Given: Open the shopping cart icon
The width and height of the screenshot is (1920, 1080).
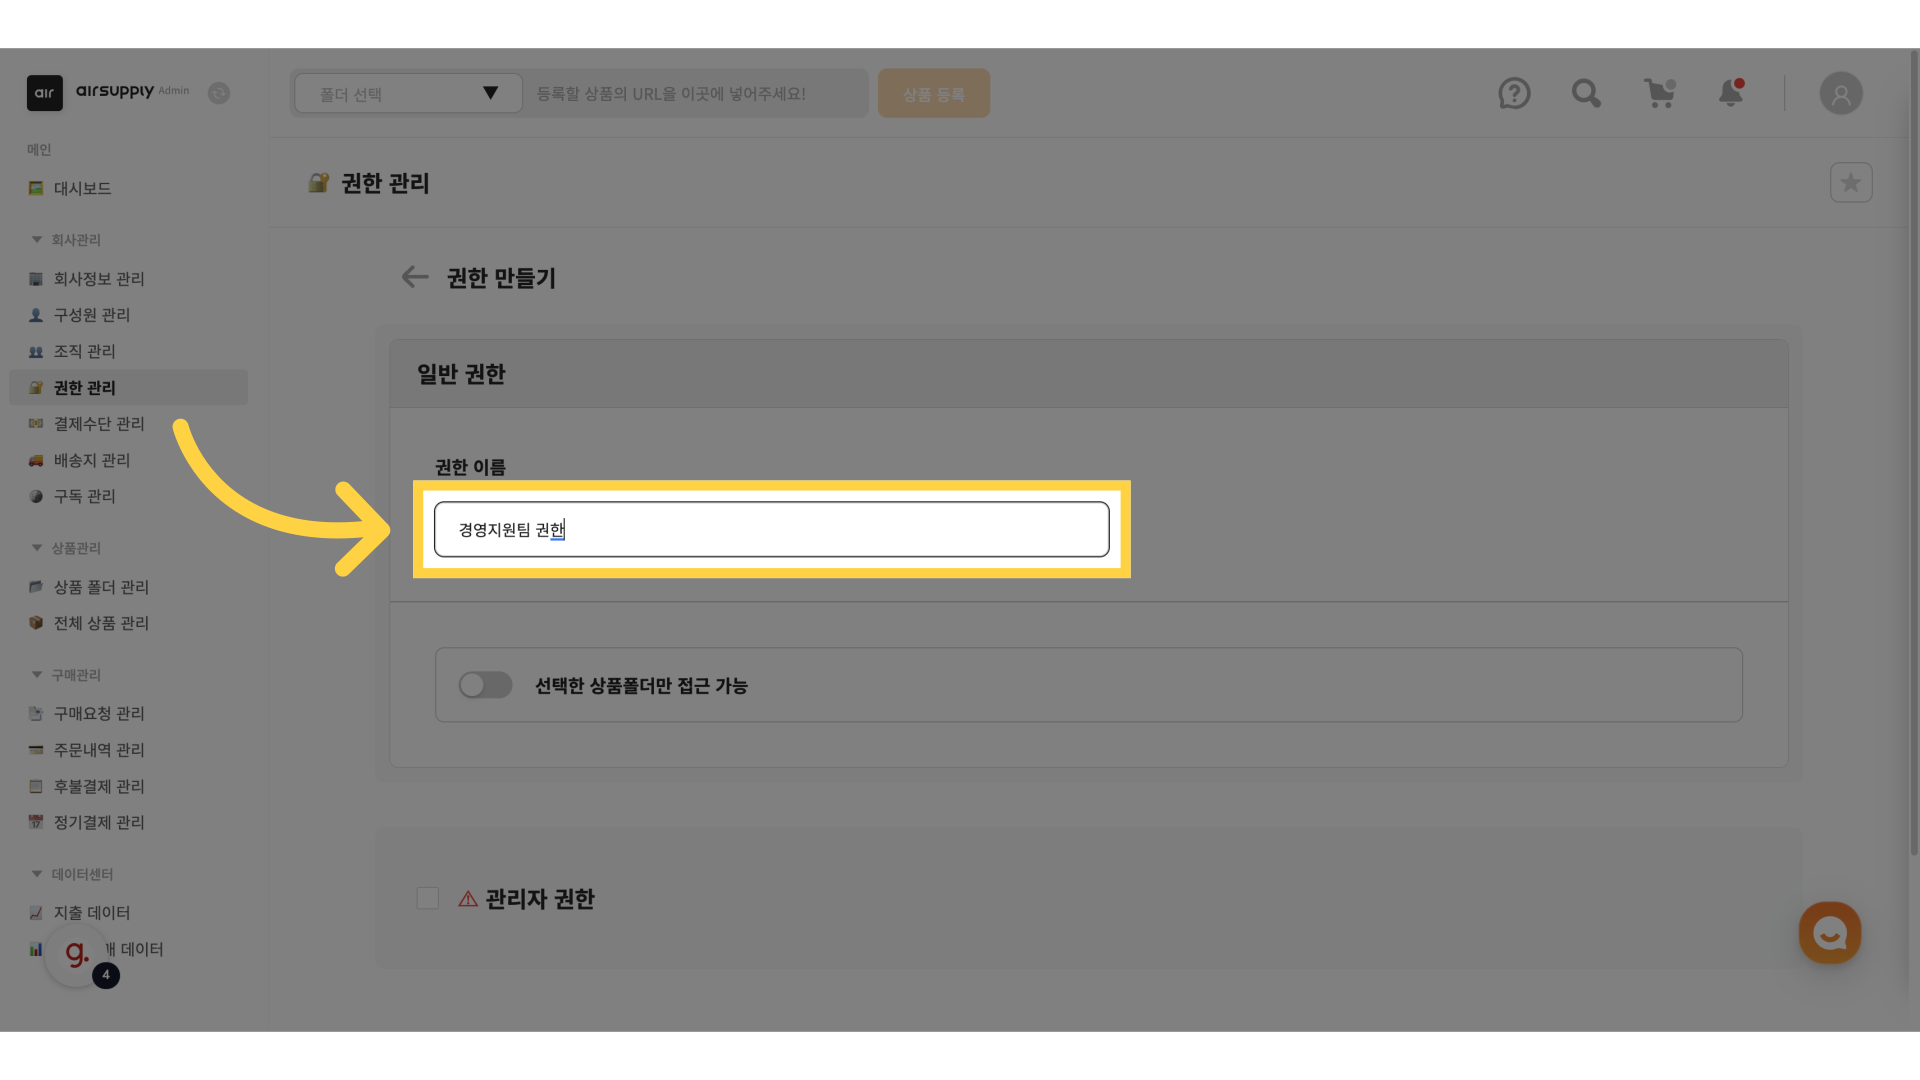Looking at the screenshot, I should click(x=1659, y=94).
